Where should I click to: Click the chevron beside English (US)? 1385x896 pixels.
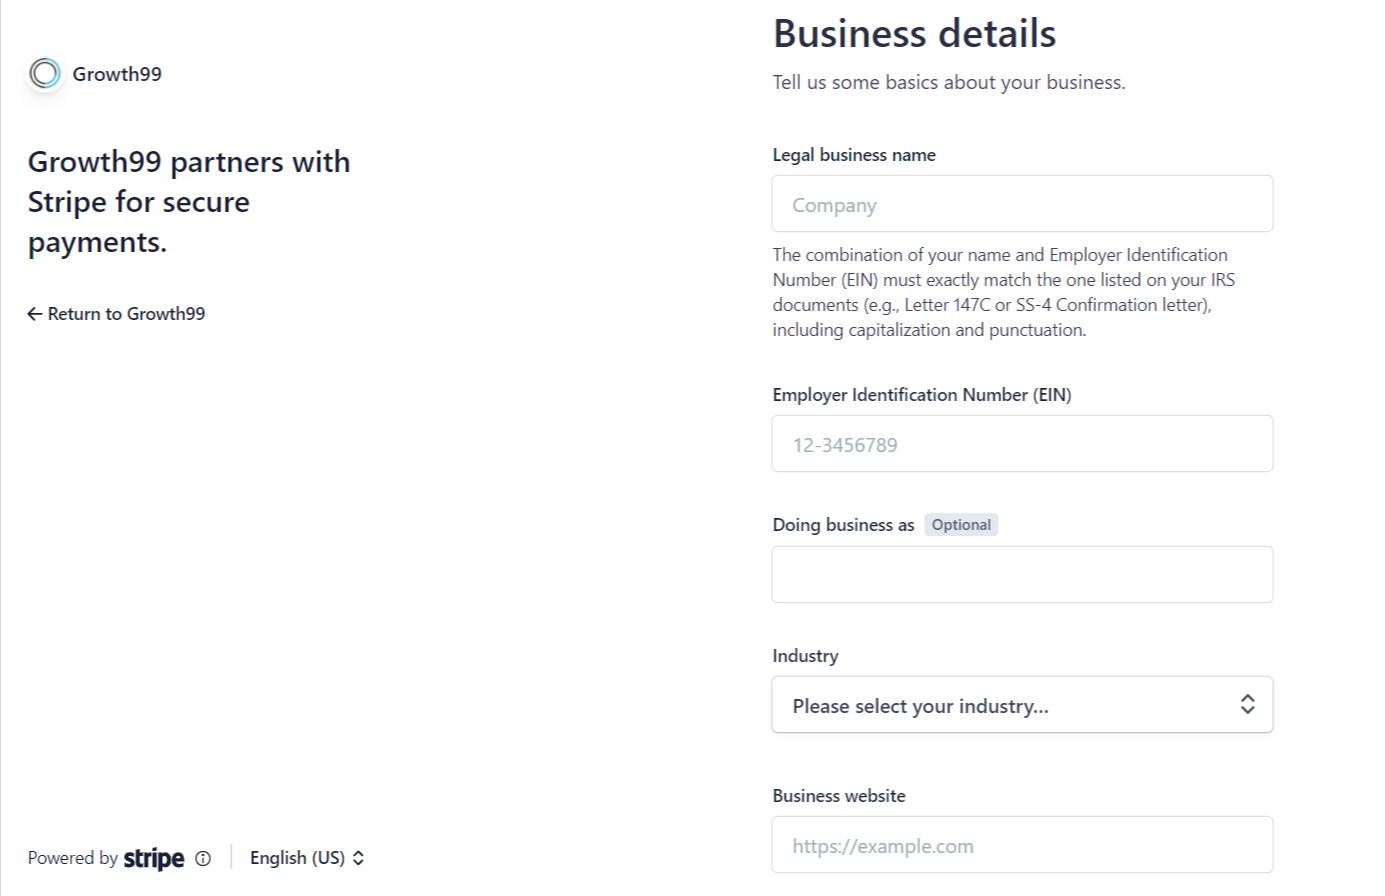pos(358,858)
